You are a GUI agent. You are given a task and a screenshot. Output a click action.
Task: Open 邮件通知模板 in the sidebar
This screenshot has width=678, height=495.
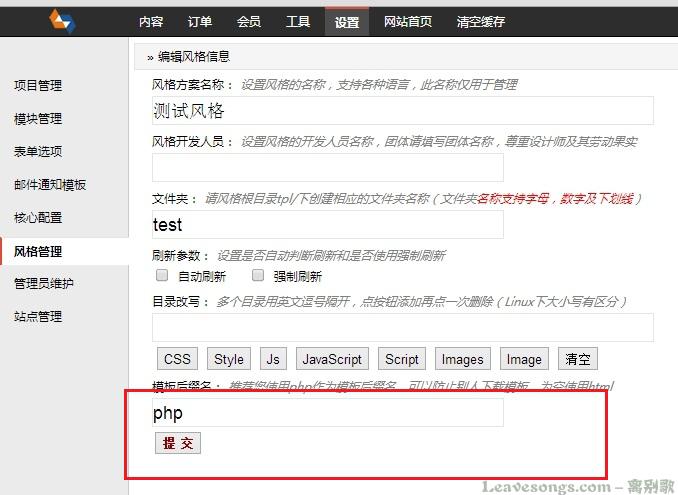click(50, 185)
